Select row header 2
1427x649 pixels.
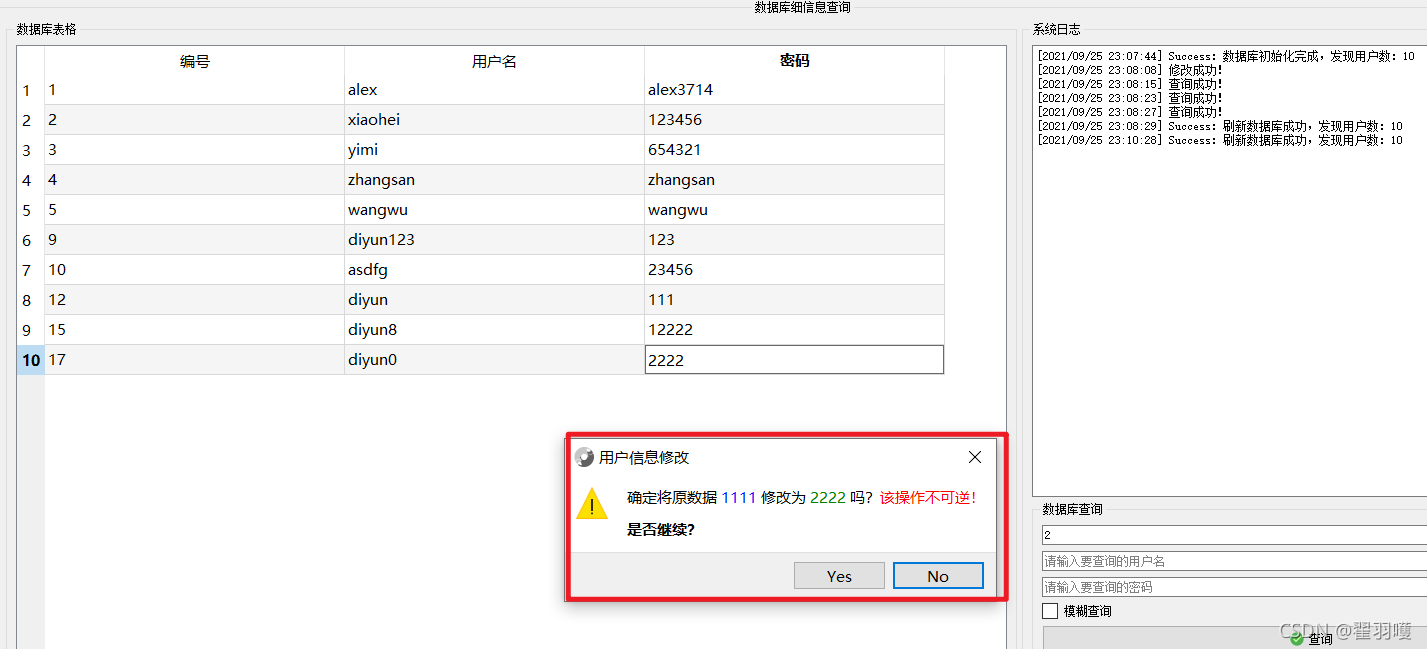pos(30,120)
